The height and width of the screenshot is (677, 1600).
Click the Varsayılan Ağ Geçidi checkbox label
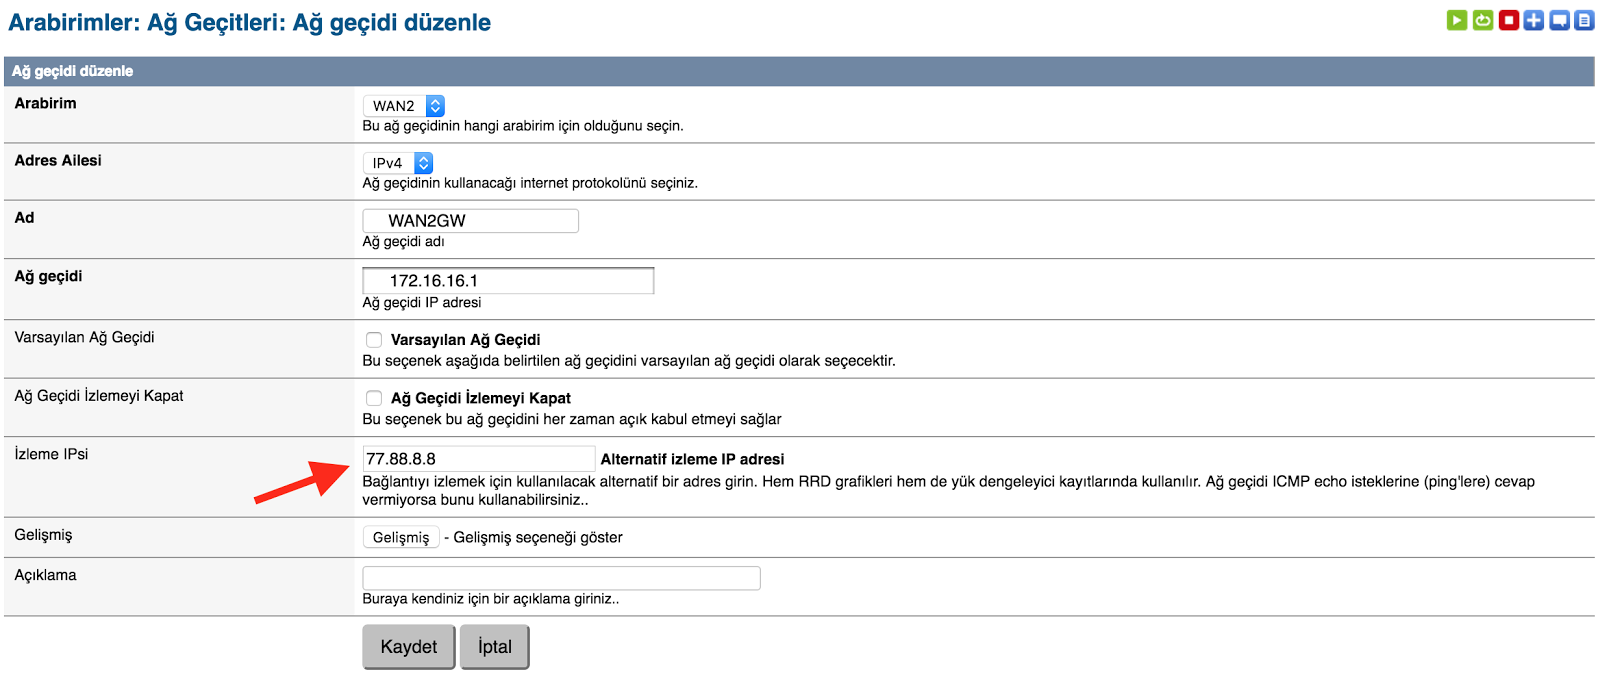click(x=465, y=340)
